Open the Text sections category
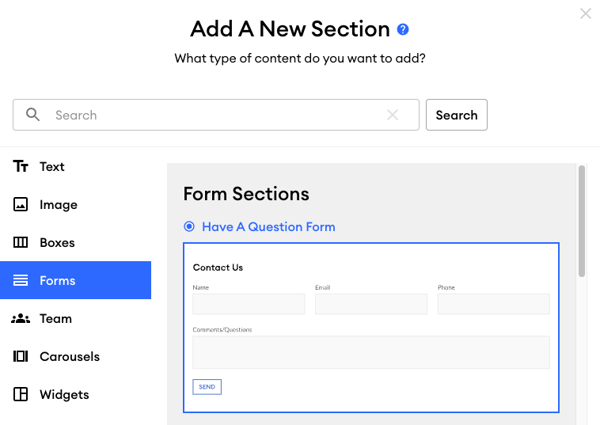Viewport: 600px width, 425px height. point(52,167)
